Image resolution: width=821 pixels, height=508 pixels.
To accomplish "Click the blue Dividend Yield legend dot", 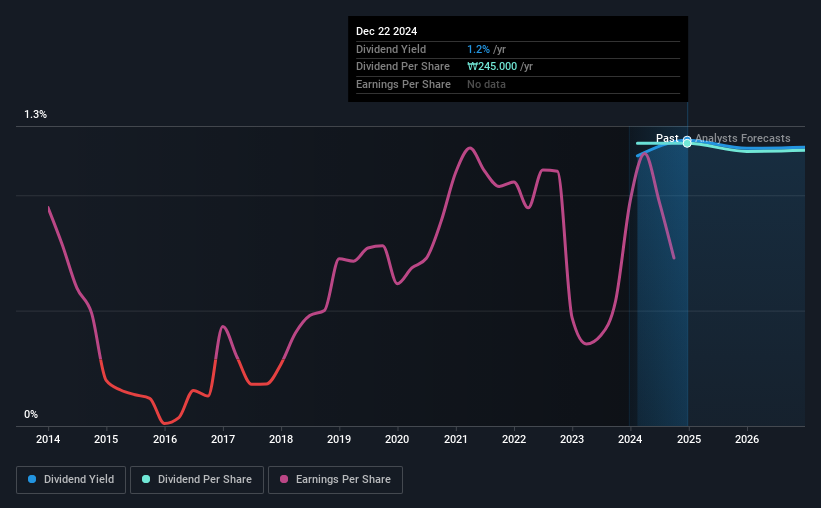I will (32, 479).
